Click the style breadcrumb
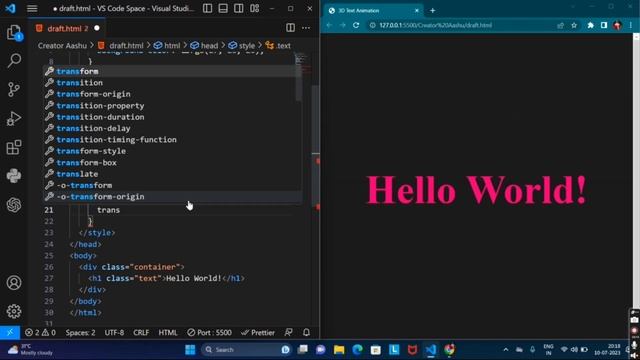Viewport: 640px width, 360px height. pos(242,46)
